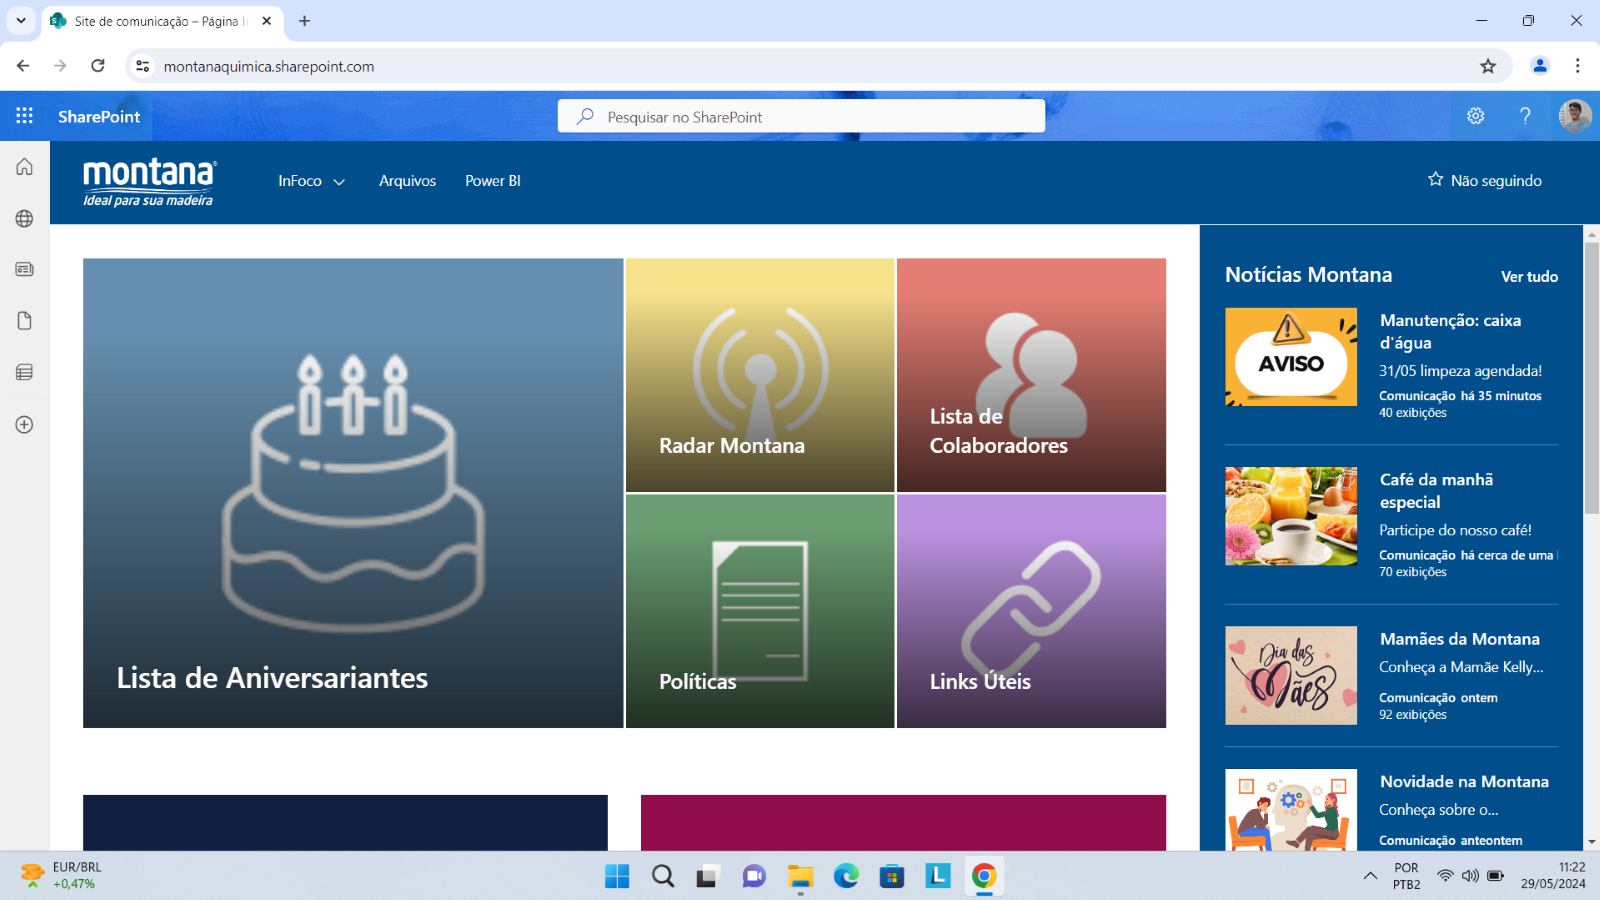Bookmark this page with star icon
Screen dimensions: 1600x900
click(x=1488, y=66)
